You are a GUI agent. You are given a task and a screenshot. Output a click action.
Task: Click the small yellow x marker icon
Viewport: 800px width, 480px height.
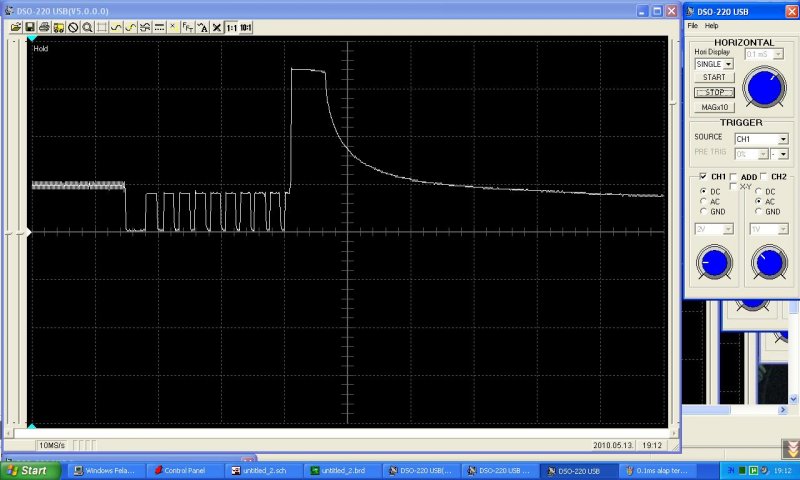coord(173,28)
